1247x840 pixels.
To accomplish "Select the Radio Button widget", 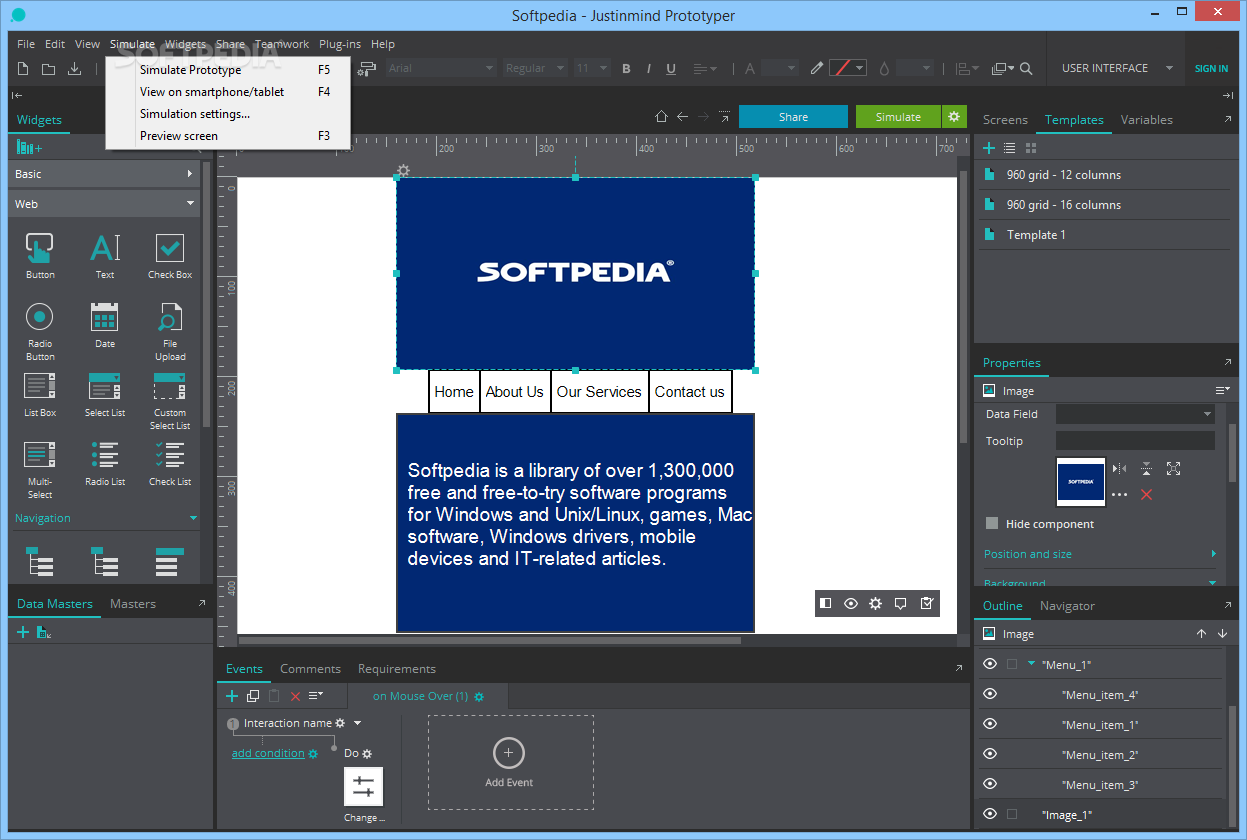I will [x=40, y=331].
